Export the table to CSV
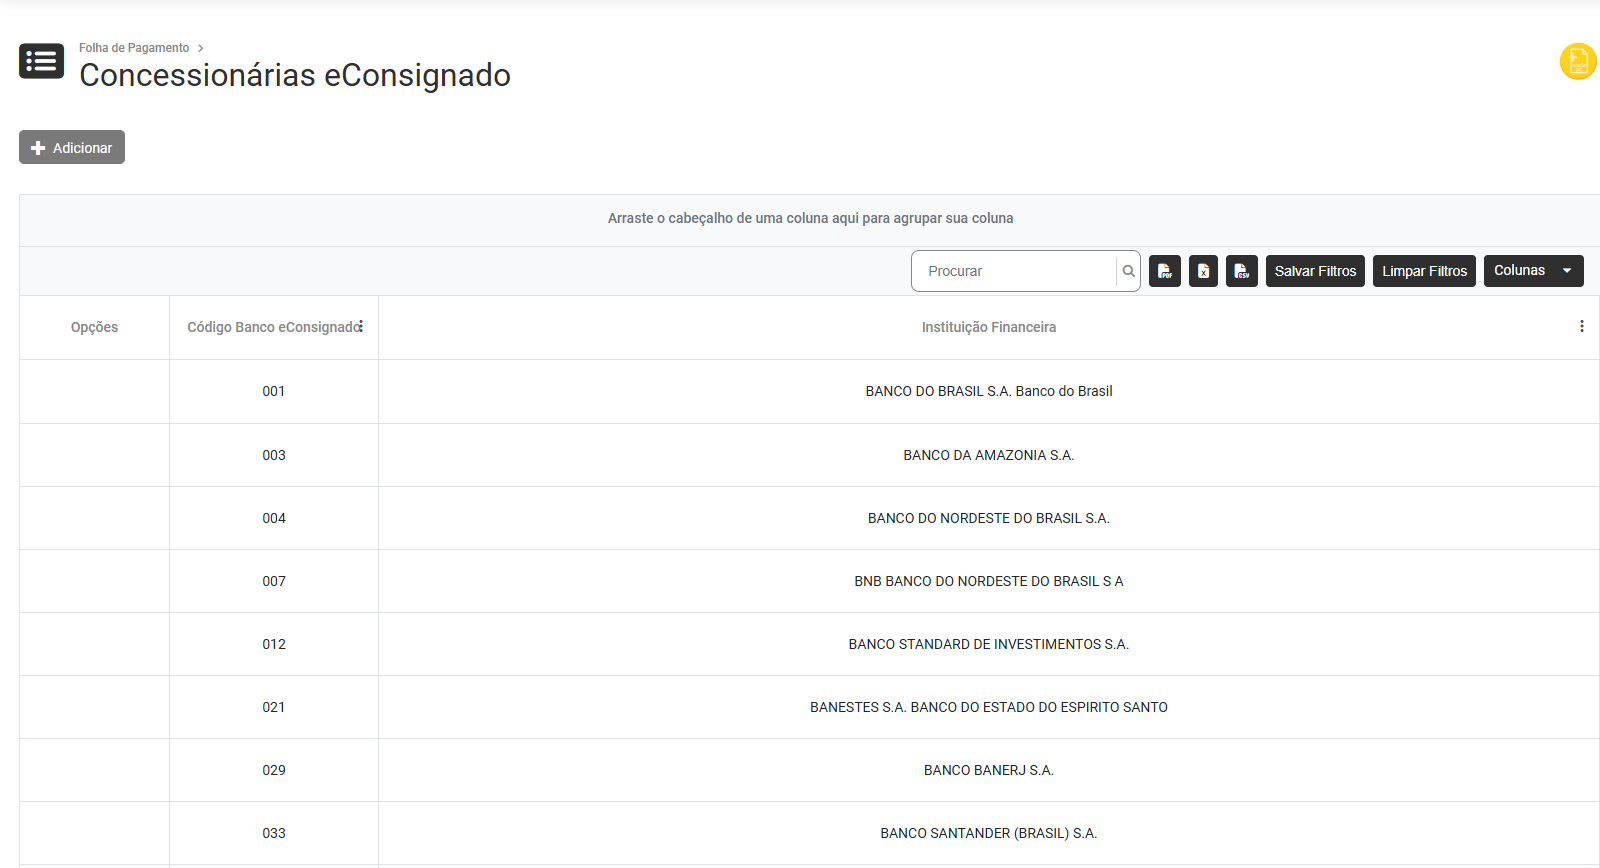 coord(1242,271)
